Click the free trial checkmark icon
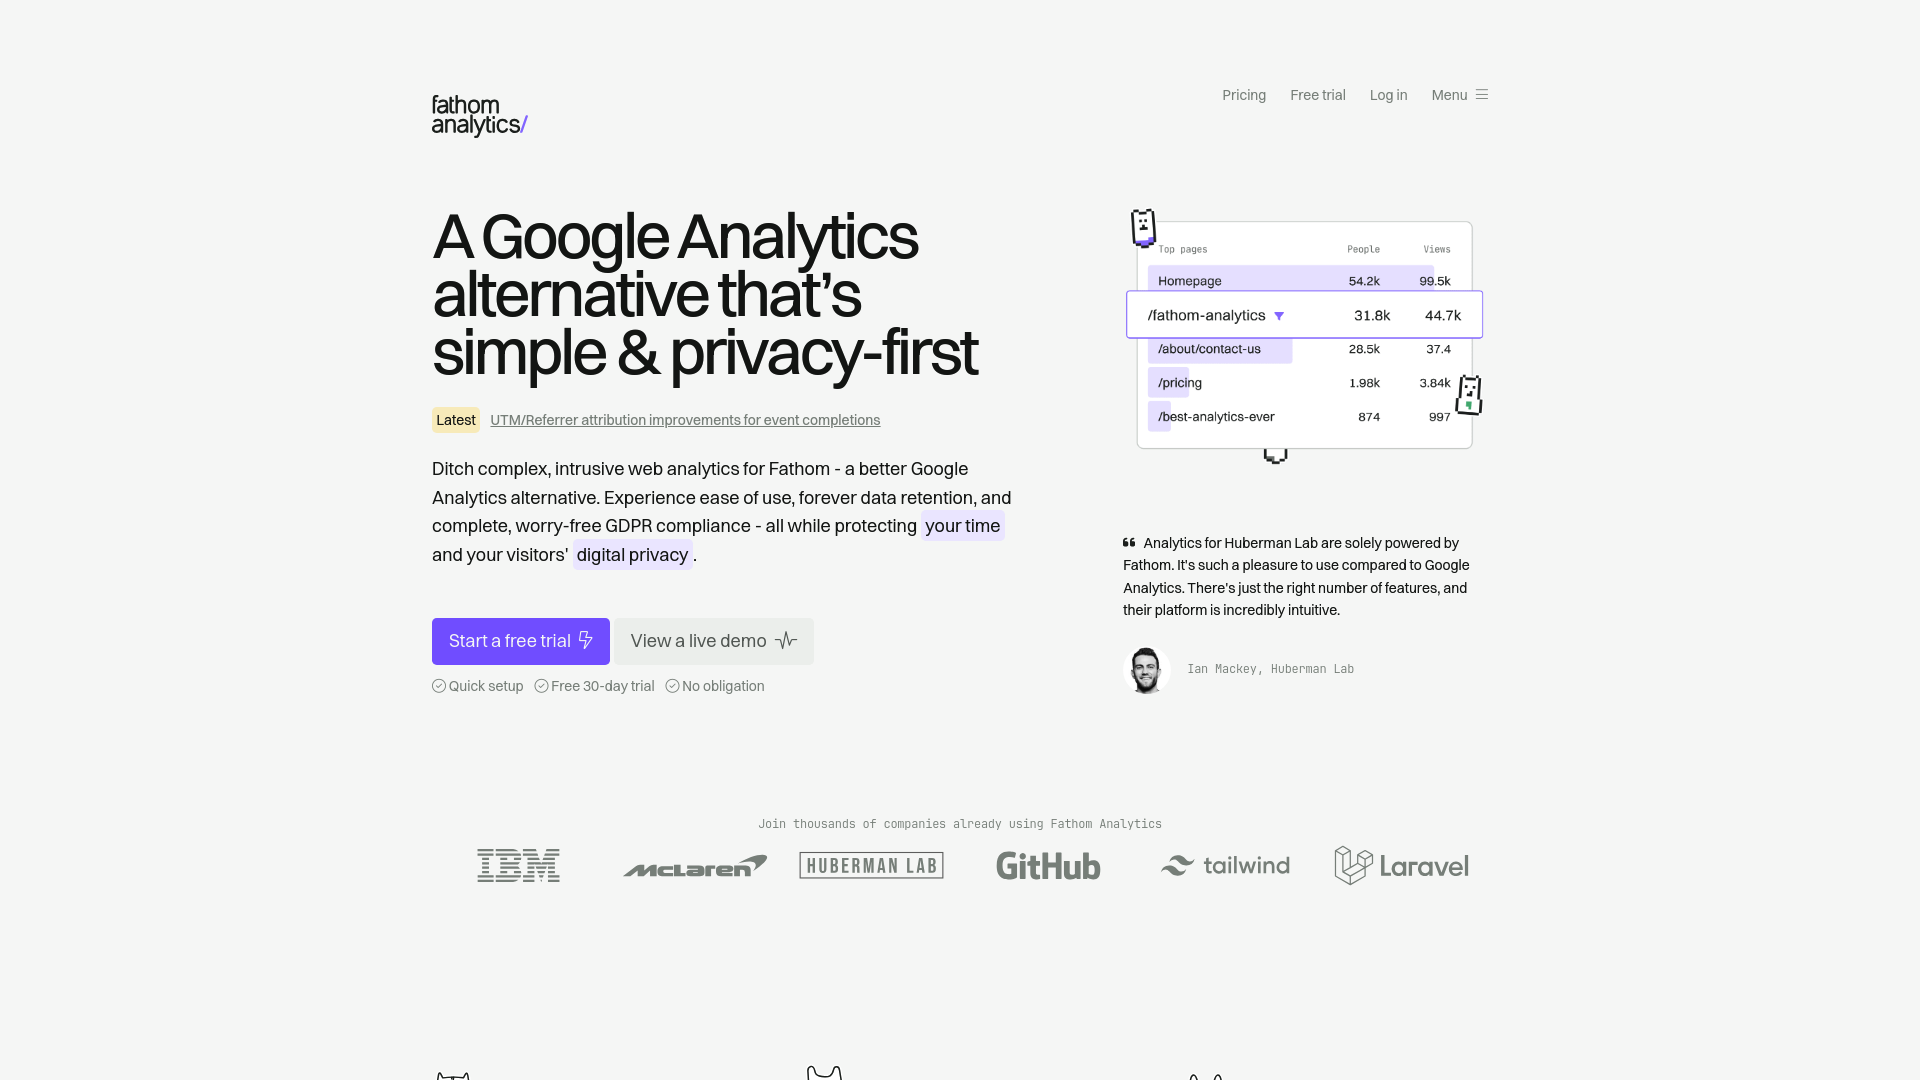This screenshot has height=1080, width=1920. (x=539, y=686)
